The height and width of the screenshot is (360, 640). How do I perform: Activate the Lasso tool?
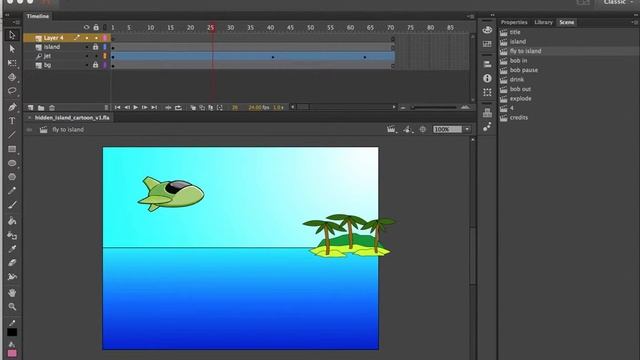click(12, 91)
